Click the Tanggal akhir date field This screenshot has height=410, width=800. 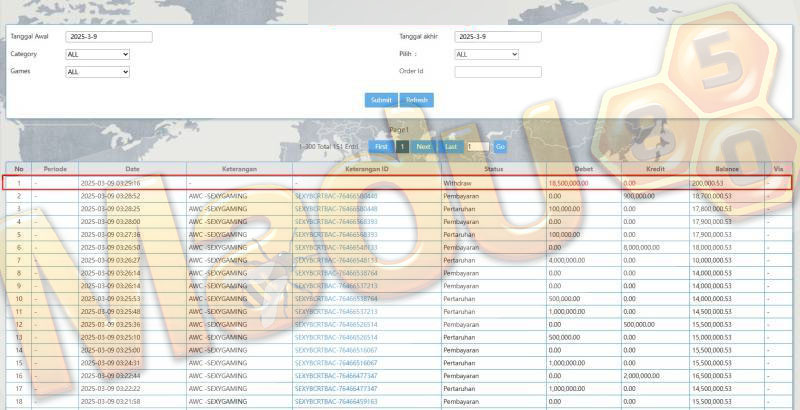(x=498, y=37)
